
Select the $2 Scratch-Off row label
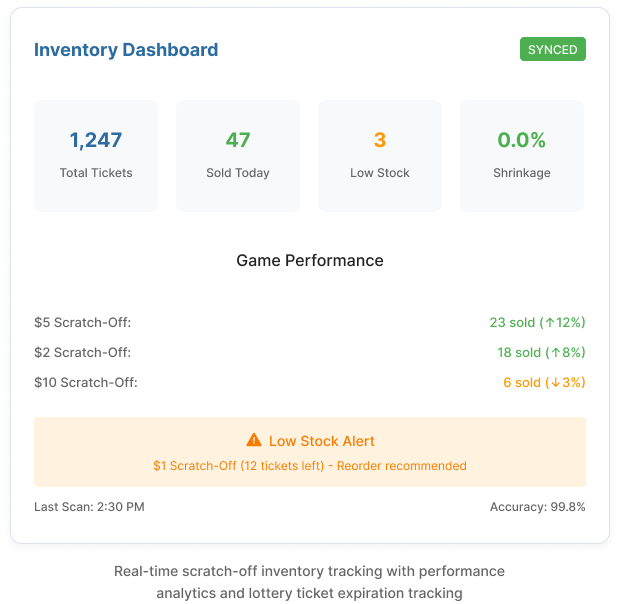(x=83, y=352)
